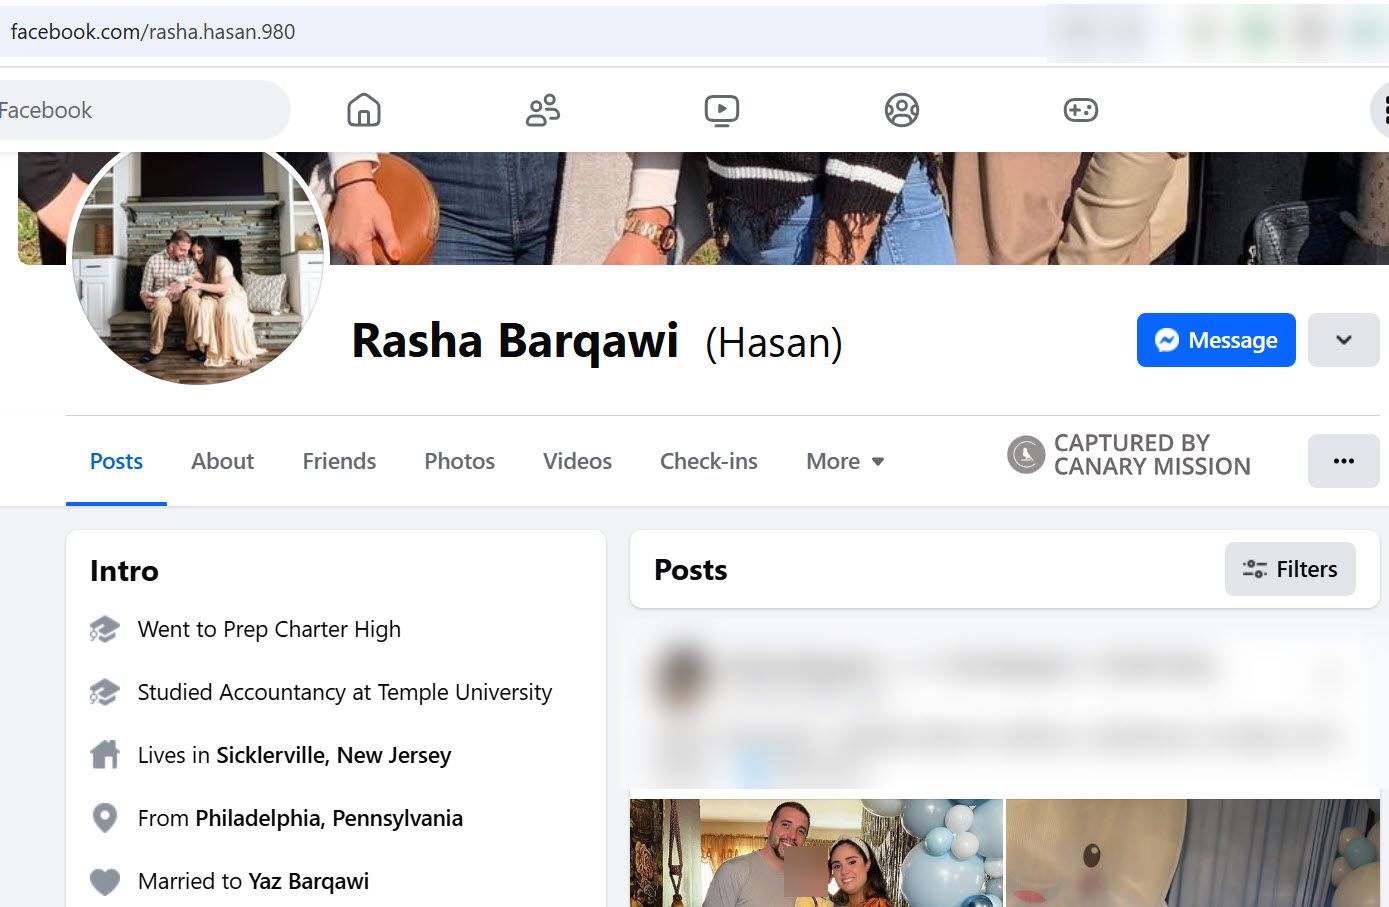Open the three-dot profile options menu
The image size is (1389, 907).
coord(1343,461)
